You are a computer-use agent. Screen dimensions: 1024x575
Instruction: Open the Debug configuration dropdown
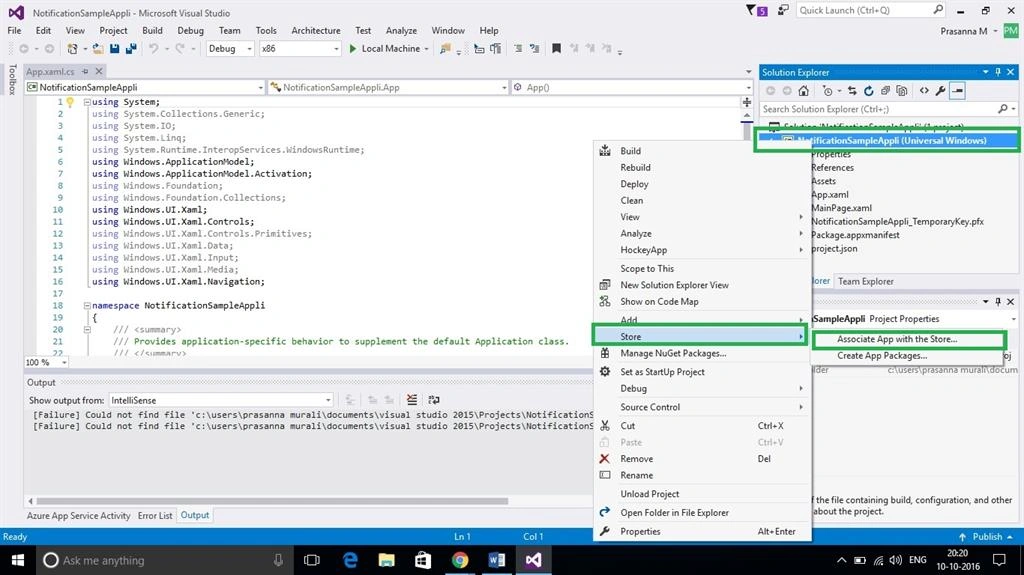[230, 48]
